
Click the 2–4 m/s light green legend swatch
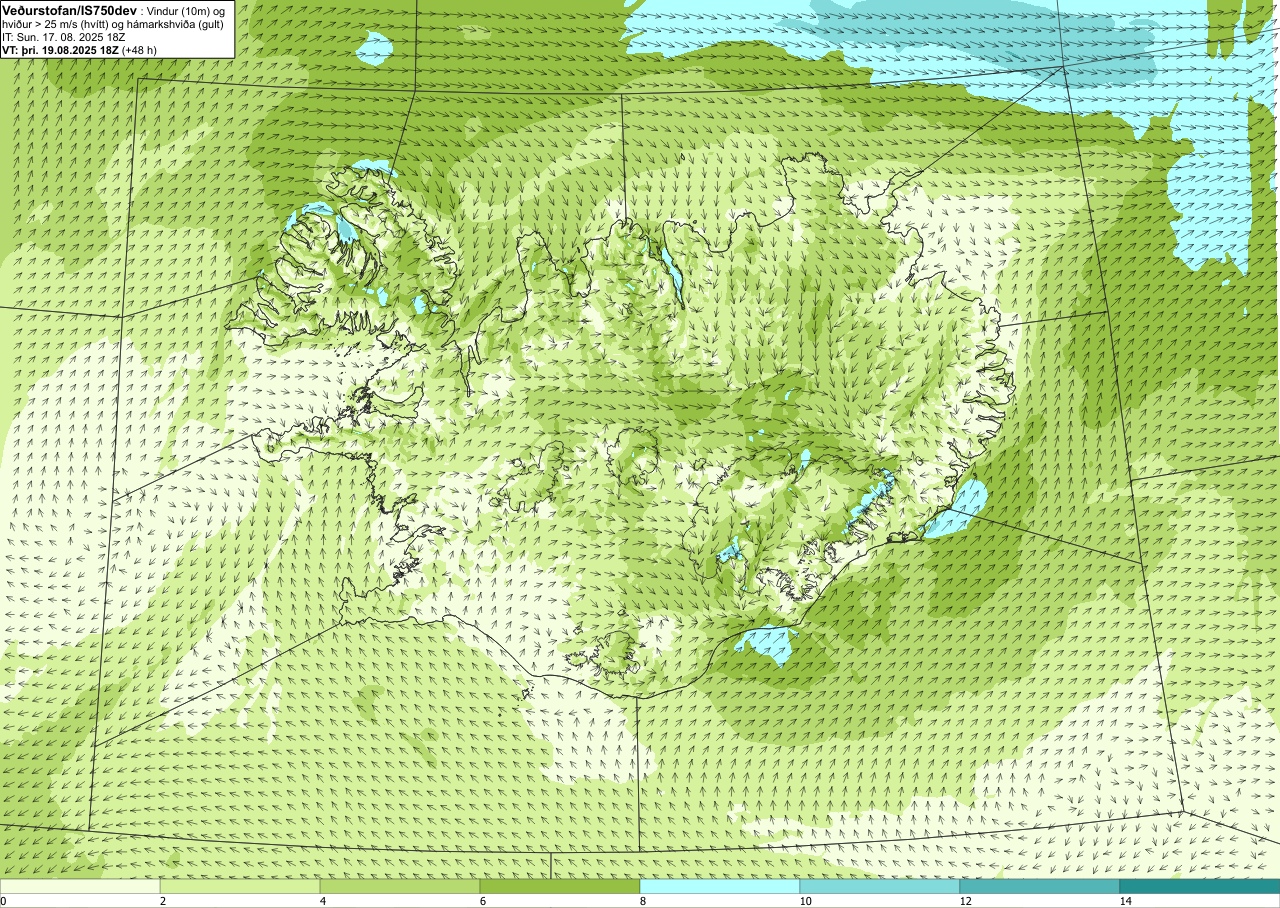tap(240, 886)
